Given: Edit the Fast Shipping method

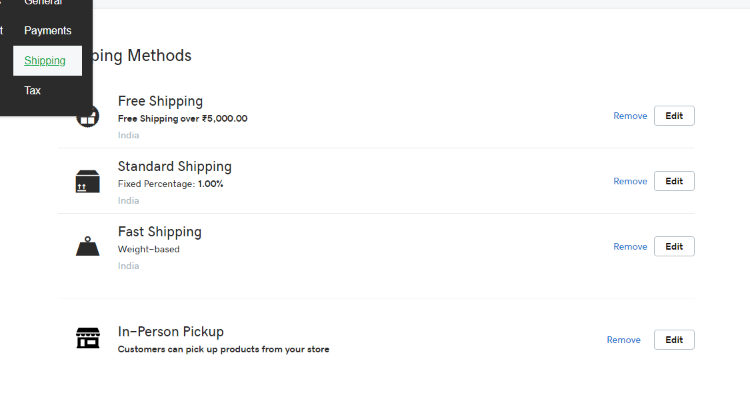Looking at the screenshot, I should [674, 246].
